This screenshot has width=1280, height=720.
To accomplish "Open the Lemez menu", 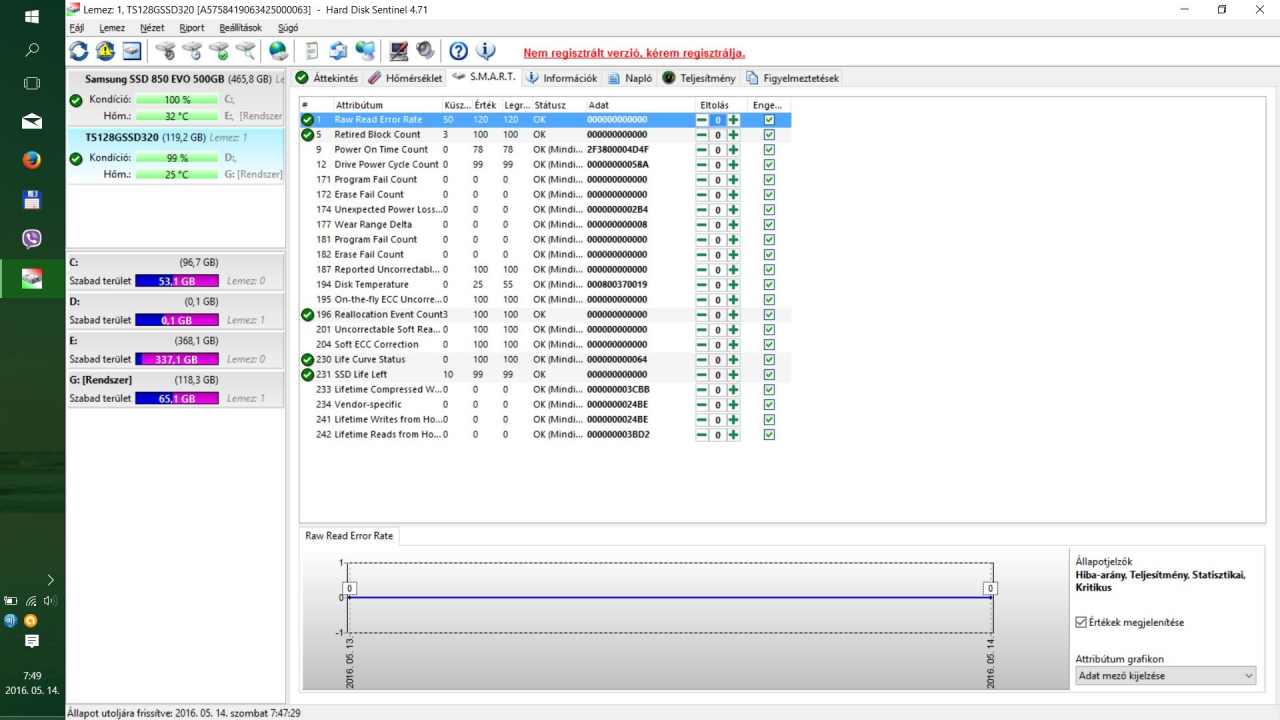I will tap(112, 28).
